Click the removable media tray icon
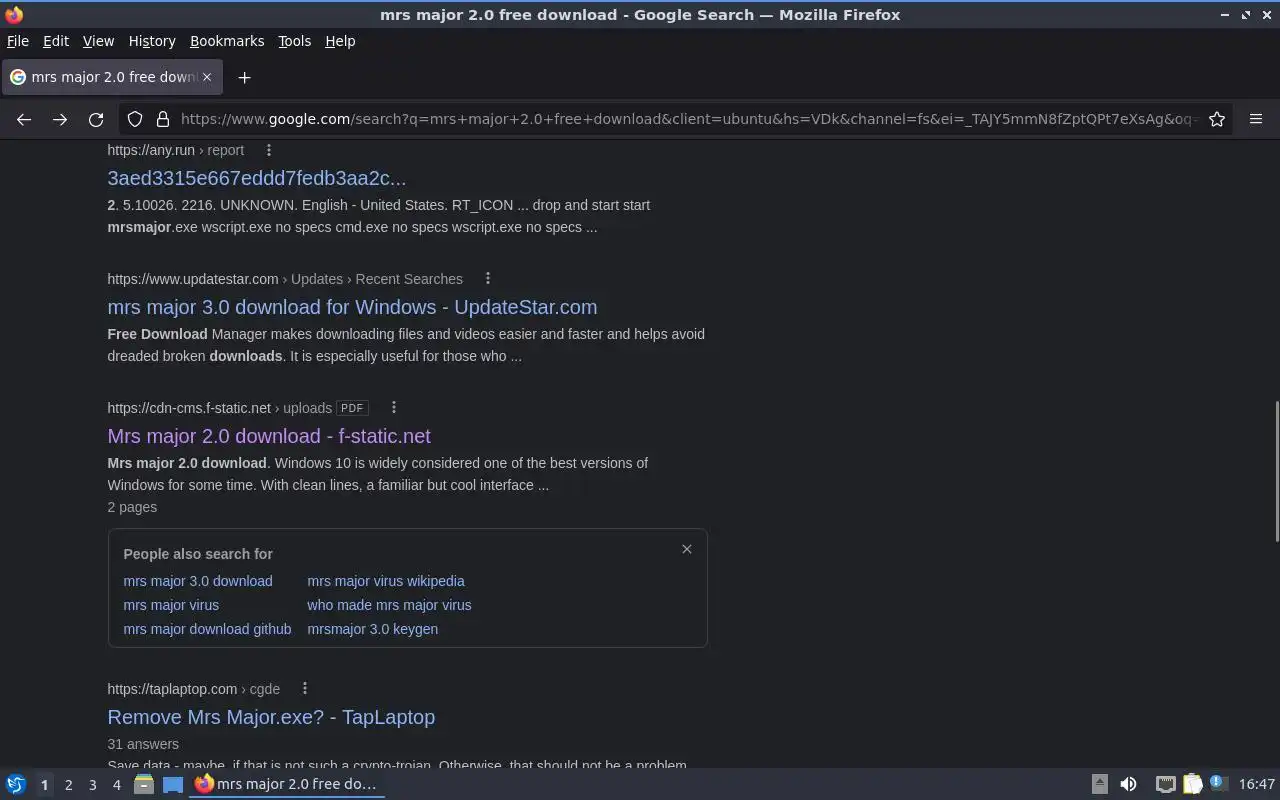1280x800 pixels. 1099,784
